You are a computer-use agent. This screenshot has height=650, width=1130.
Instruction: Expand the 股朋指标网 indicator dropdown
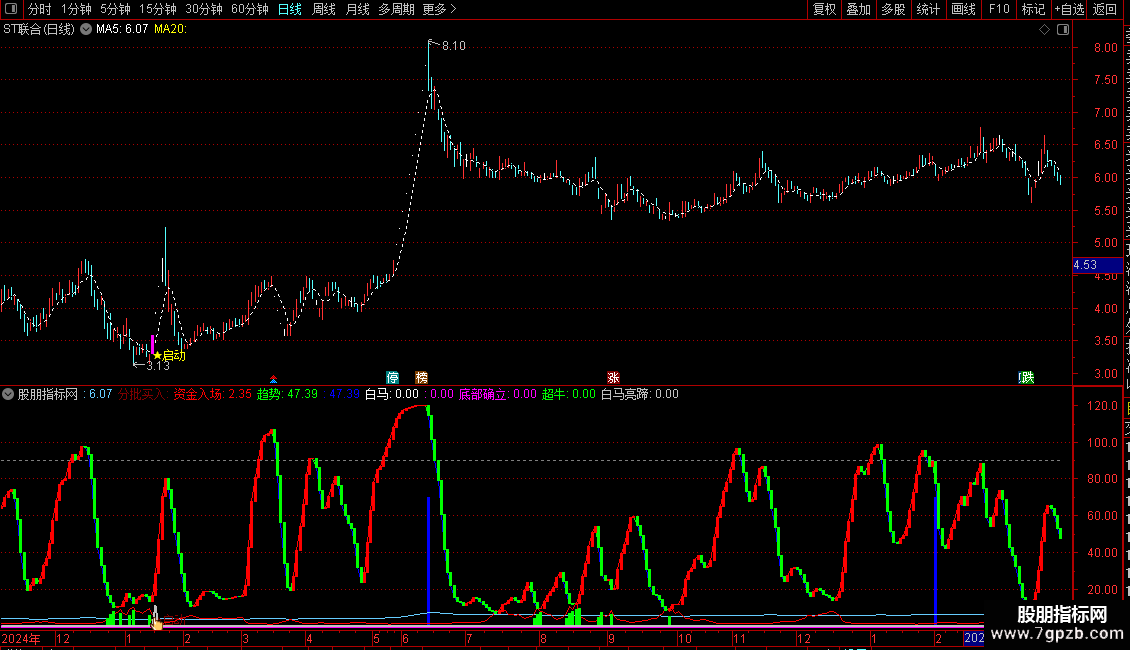point(8,394)
